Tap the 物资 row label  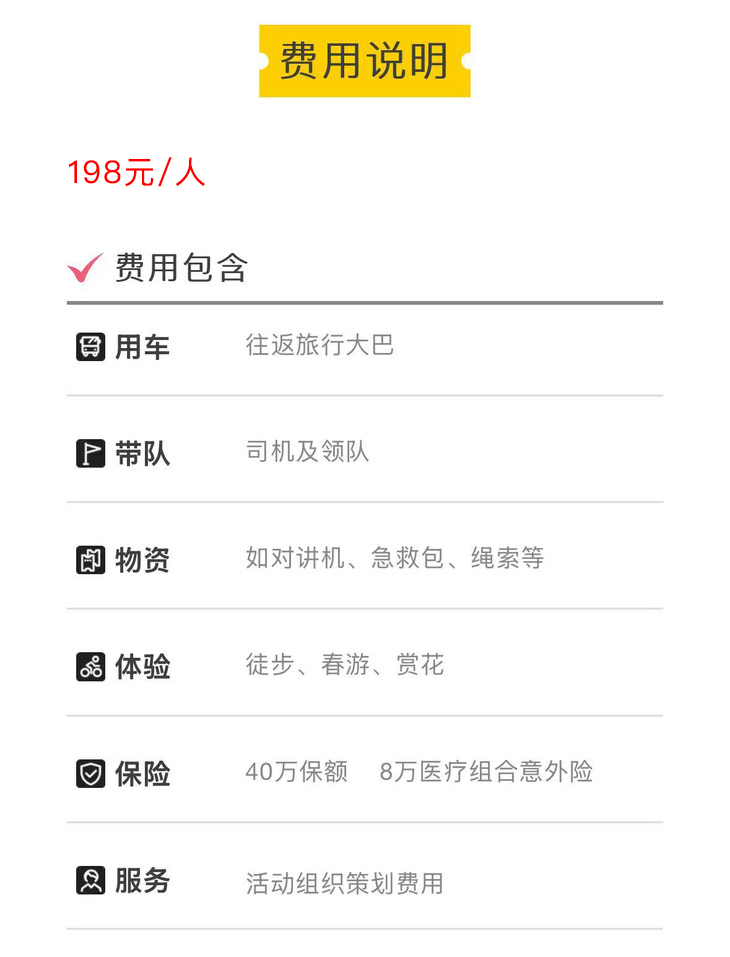point(142,560)
